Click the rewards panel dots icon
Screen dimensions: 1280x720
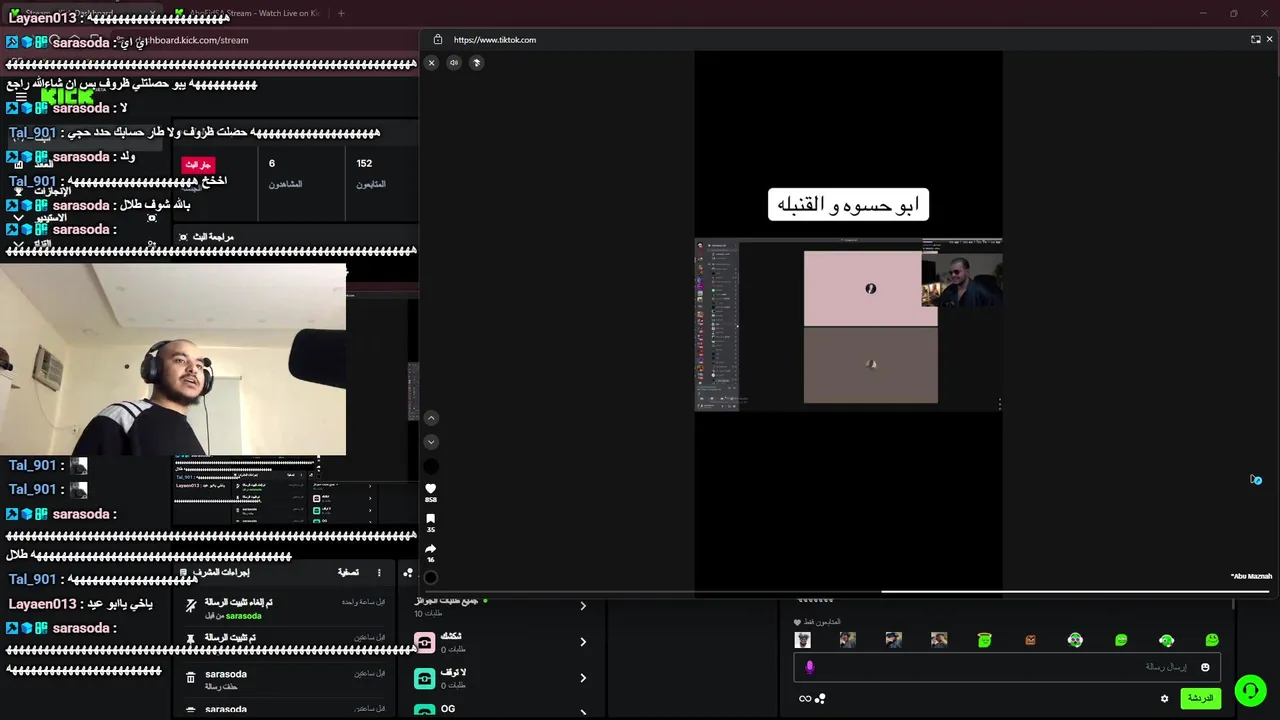pyautogui.click(x=407, y=573)
